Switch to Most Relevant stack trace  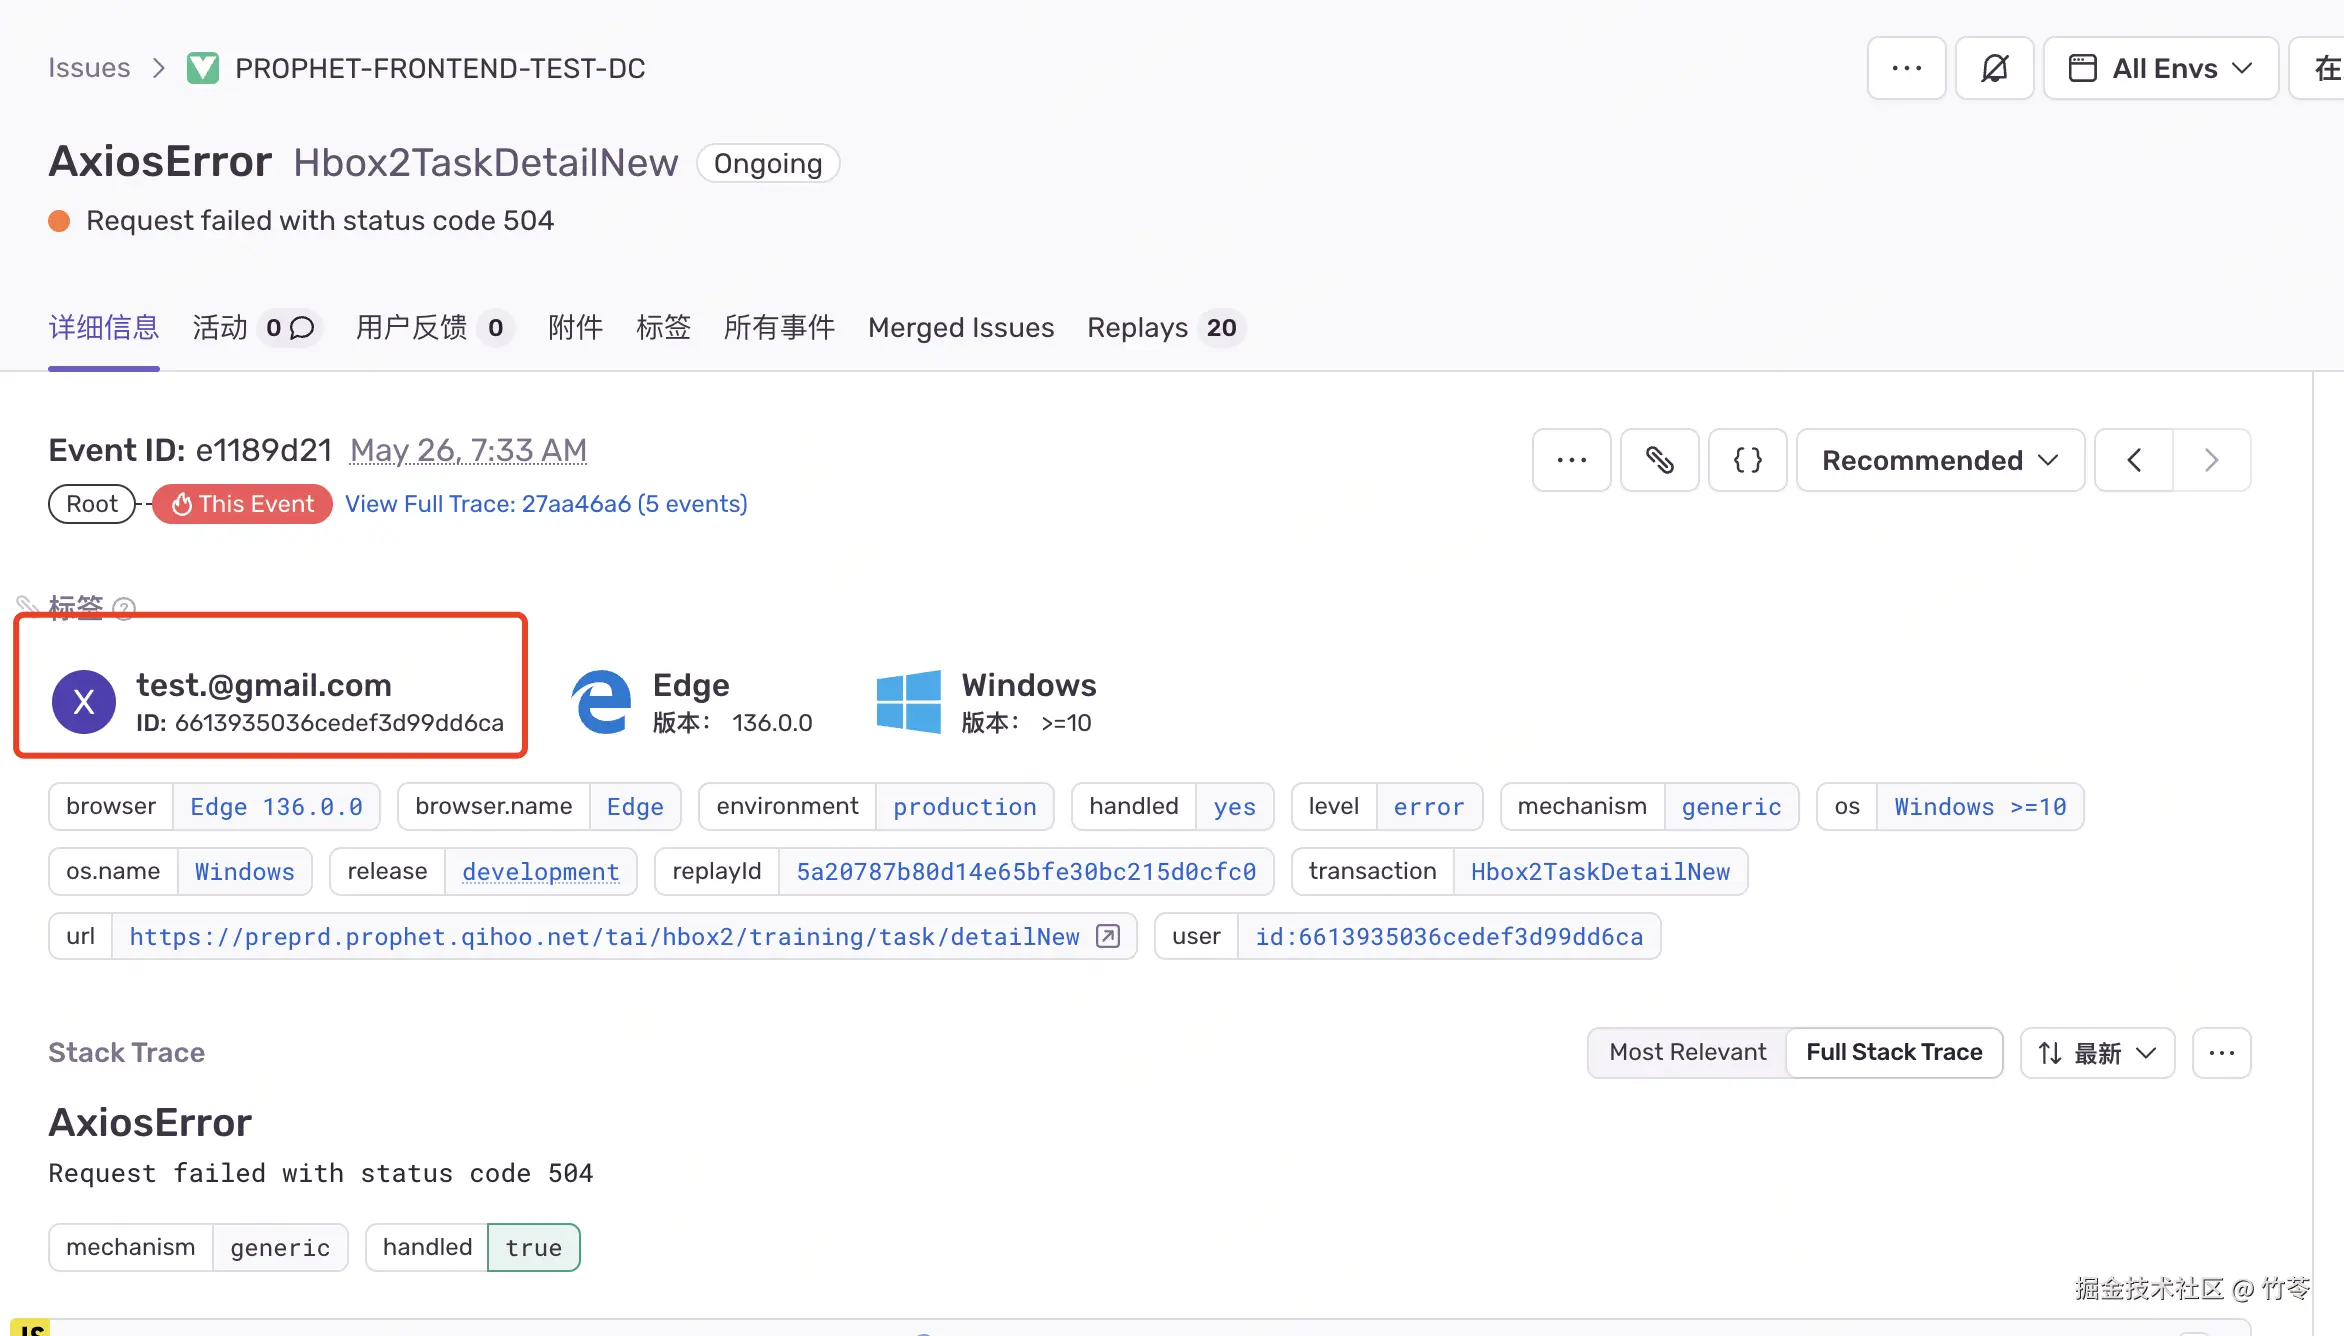pyautogui.click(x=1687, y=1052)
